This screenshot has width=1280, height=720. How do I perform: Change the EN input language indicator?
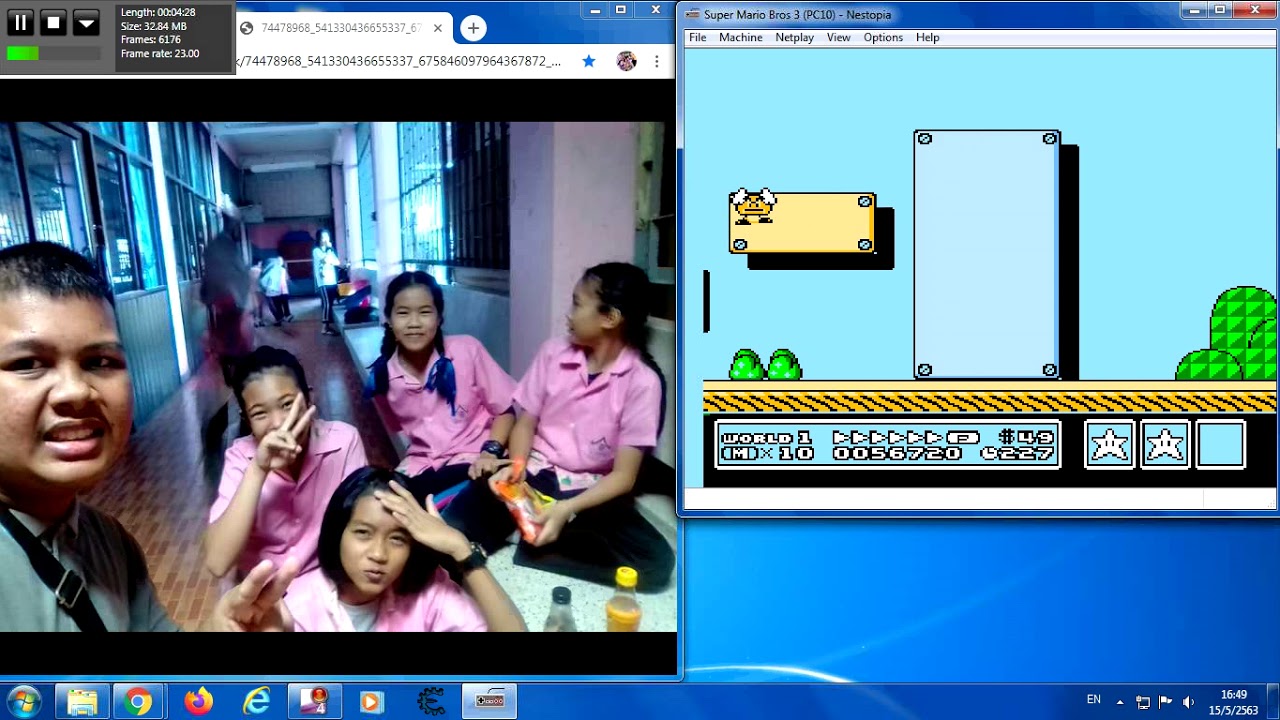(x=1093, y=700)
